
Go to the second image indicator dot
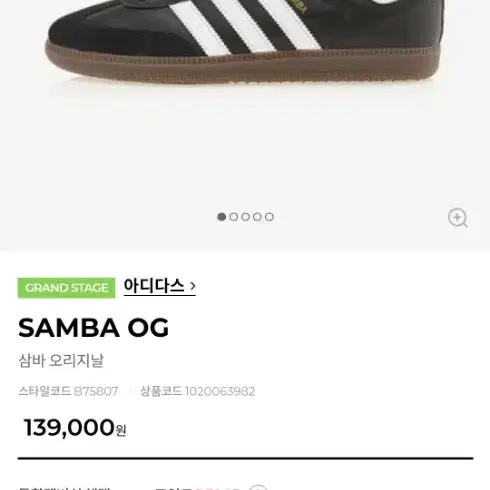234,217
